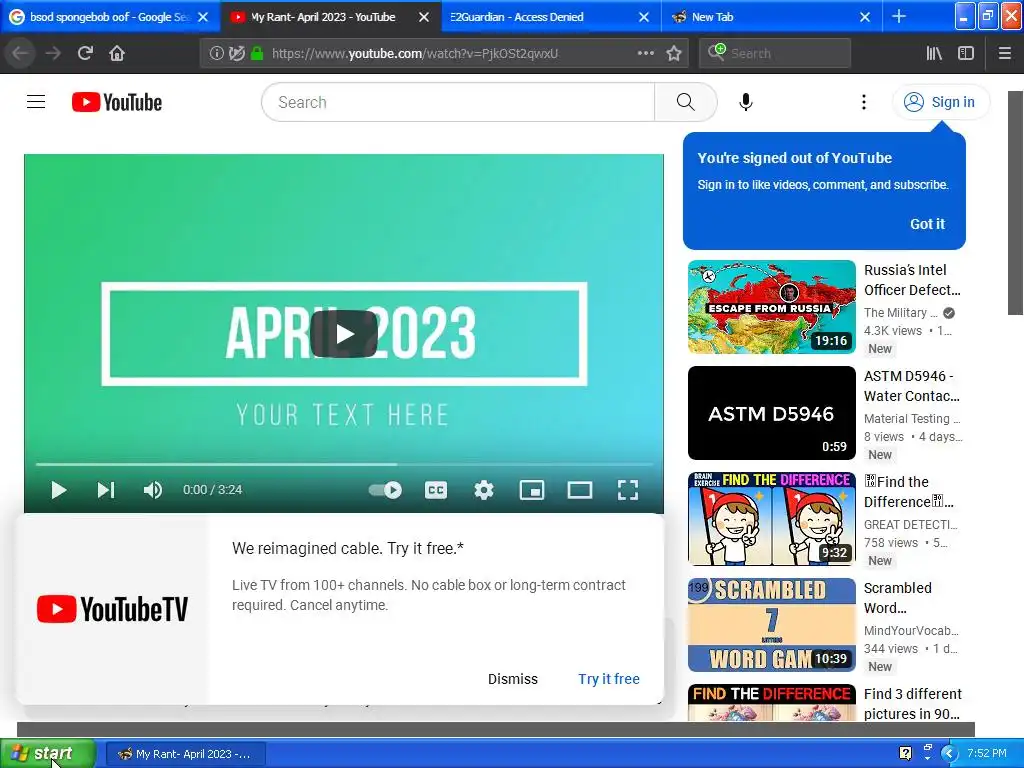Image resolution: width=1024 pixels, height=768 pixels.
Task: Activate voice search microphone
Action: tap(746, 102)
